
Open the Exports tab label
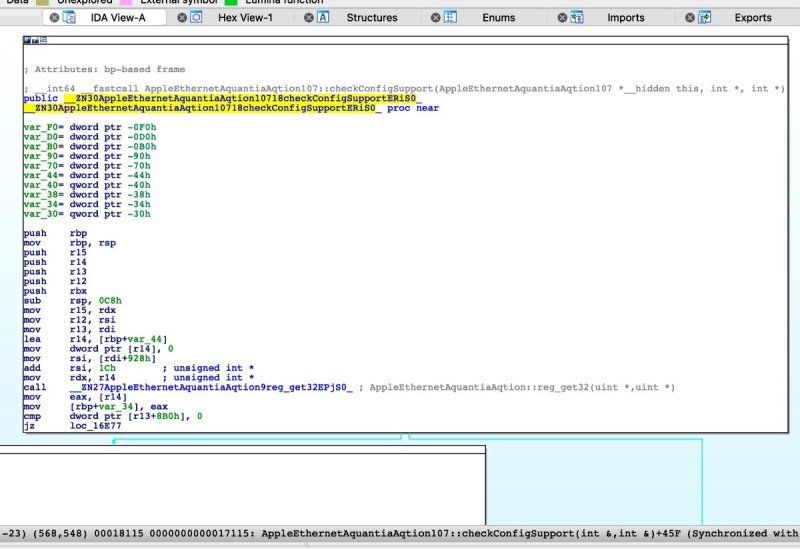click(753, 18)
